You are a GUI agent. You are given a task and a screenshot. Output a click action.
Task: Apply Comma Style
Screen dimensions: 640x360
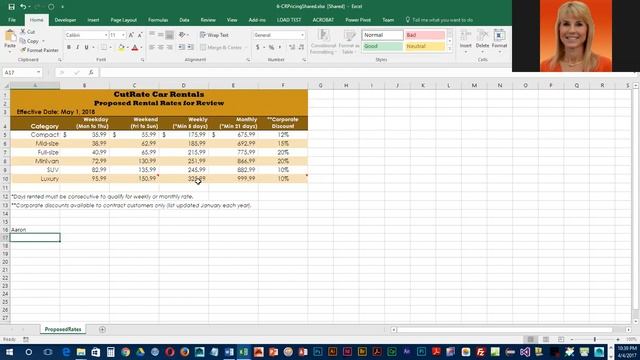[x=280, y=47]
